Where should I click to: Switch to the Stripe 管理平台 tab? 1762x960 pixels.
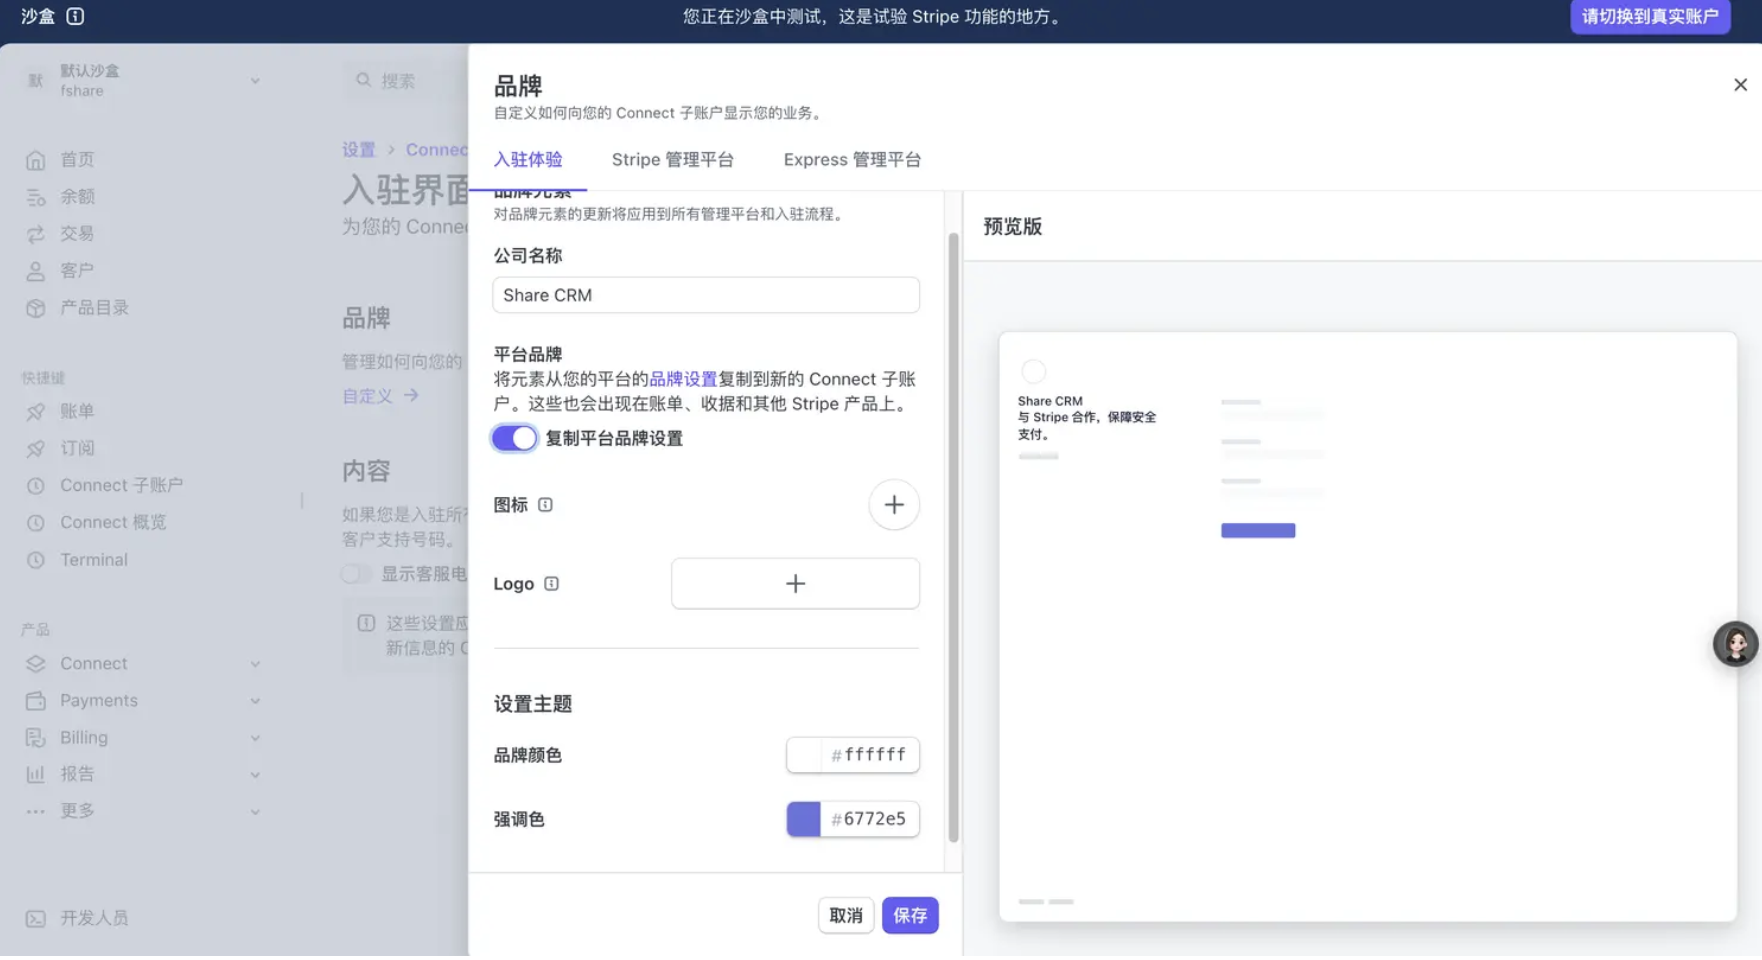click(673, 160)
